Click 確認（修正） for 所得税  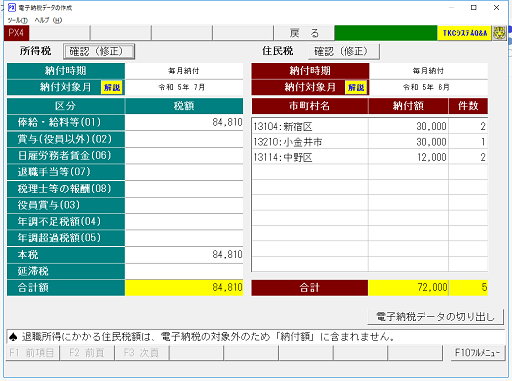99,51
